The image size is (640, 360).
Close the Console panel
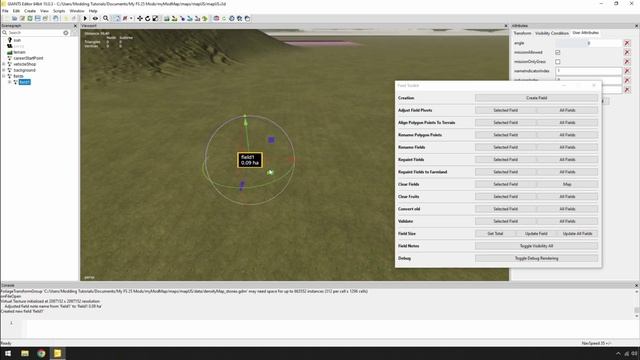pyautogui.click(x=636, y=285)
